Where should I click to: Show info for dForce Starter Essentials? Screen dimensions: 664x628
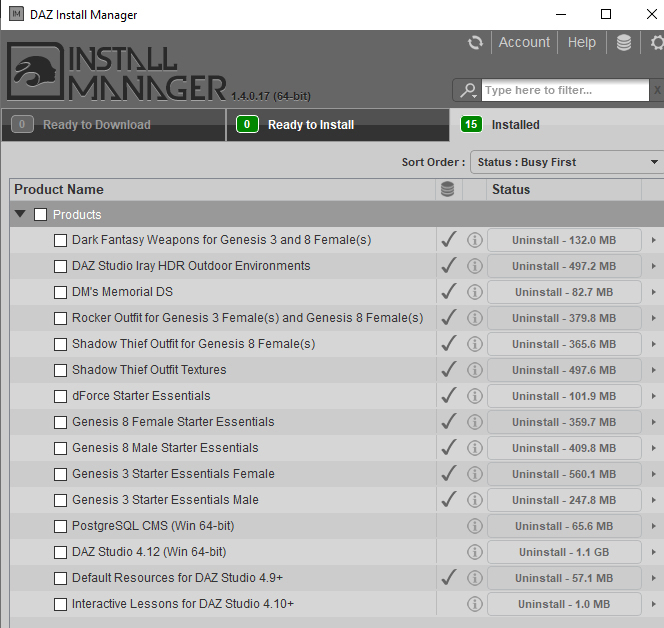(x=475, y=396)
